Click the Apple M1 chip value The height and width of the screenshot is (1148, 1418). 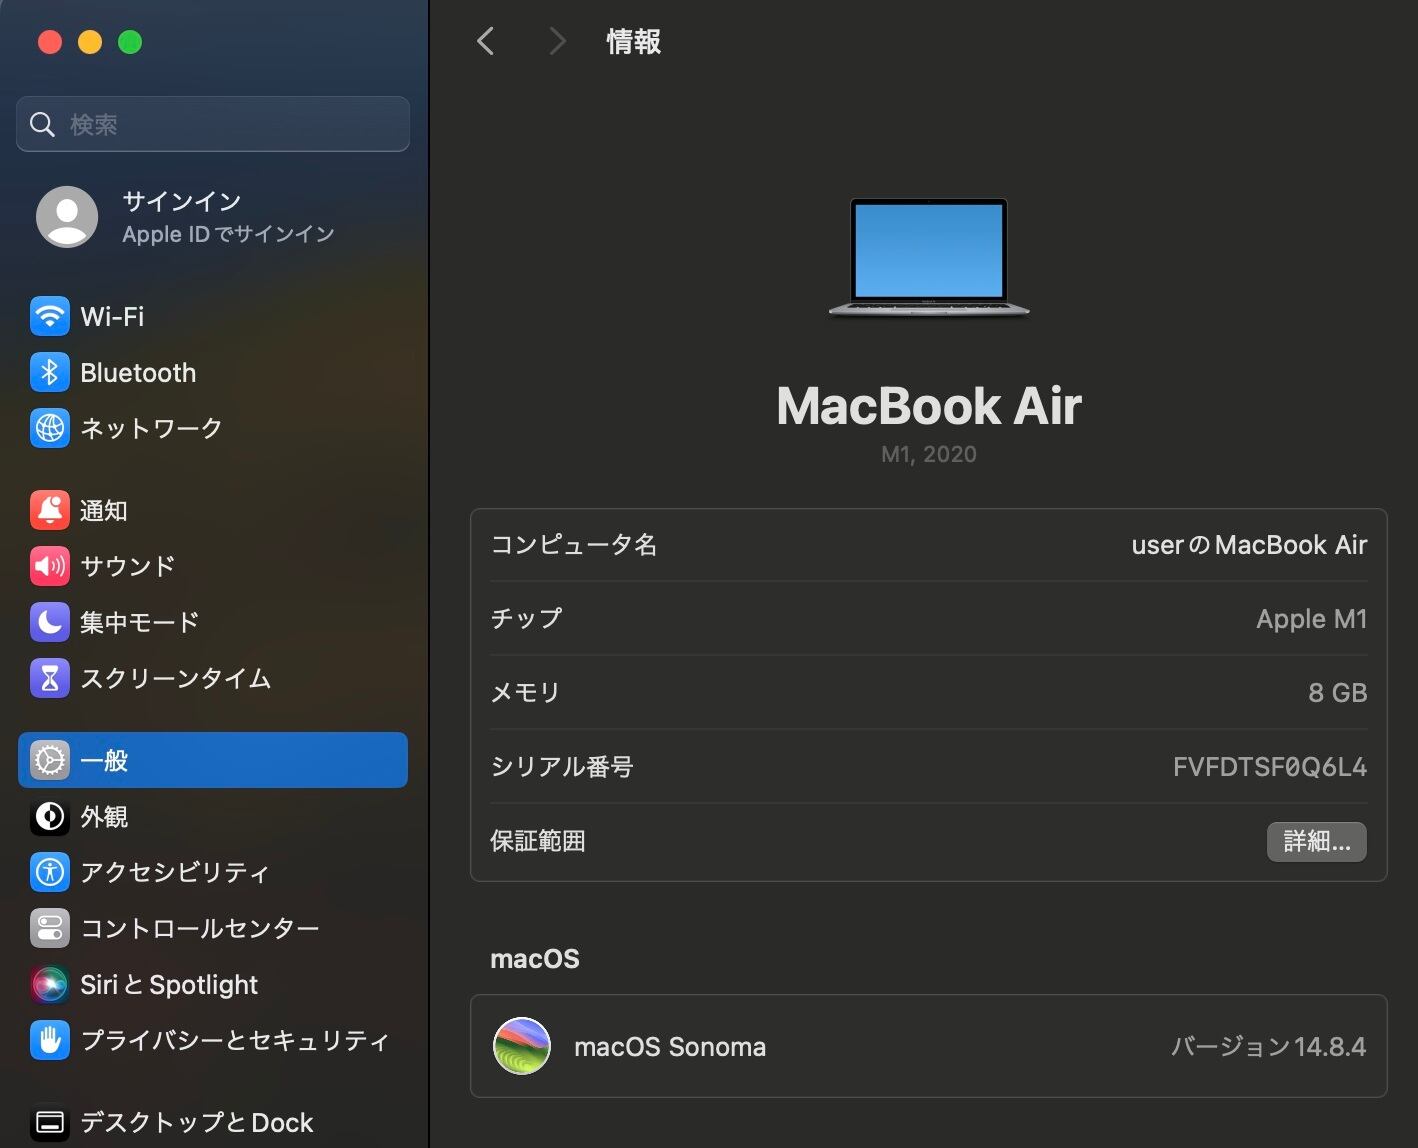(x=1311, y=619)
